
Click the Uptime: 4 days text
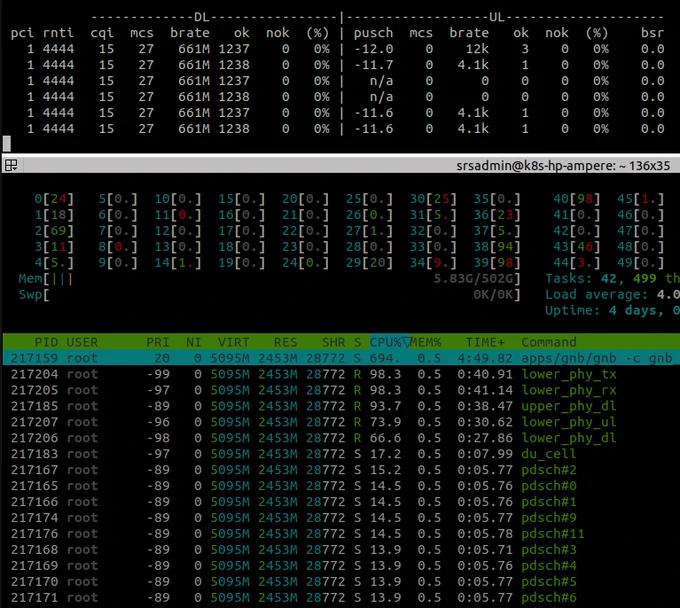(605, 311)
